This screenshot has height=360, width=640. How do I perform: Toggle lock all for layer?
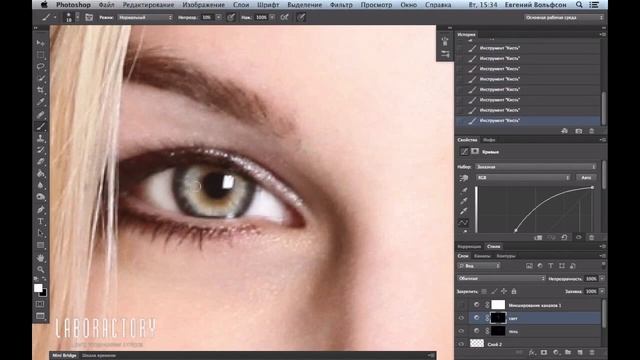click(x=514, y=291)
